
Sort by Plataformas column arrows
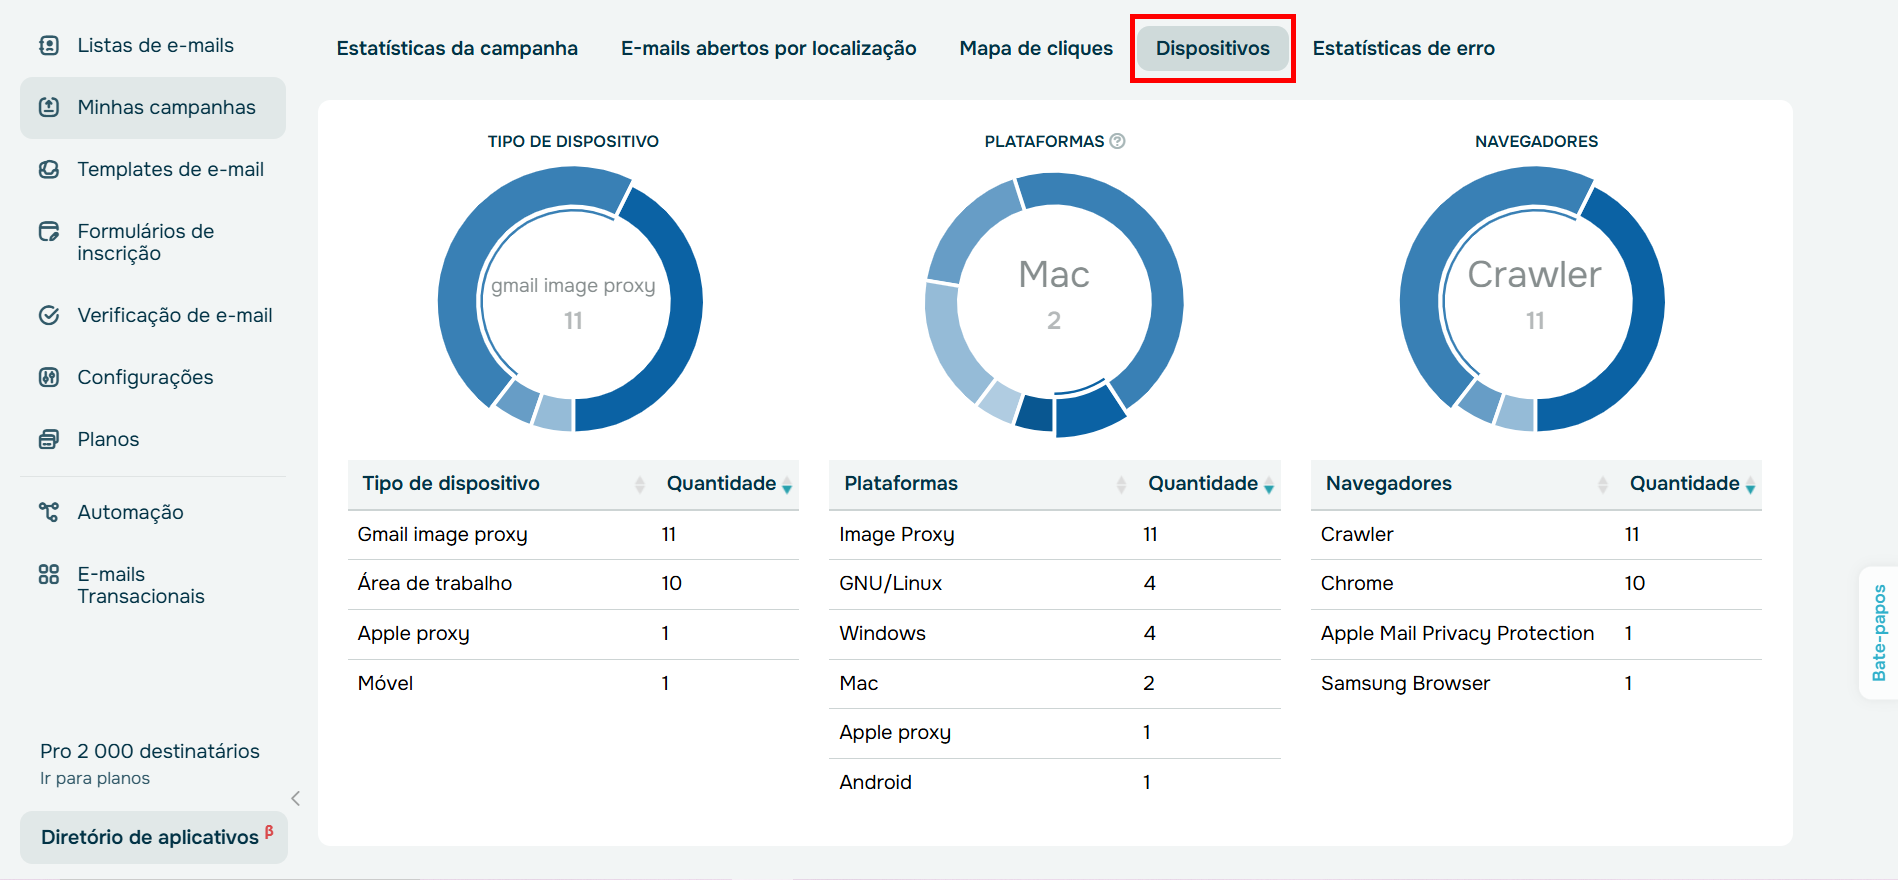click(x=1121, y=485)
